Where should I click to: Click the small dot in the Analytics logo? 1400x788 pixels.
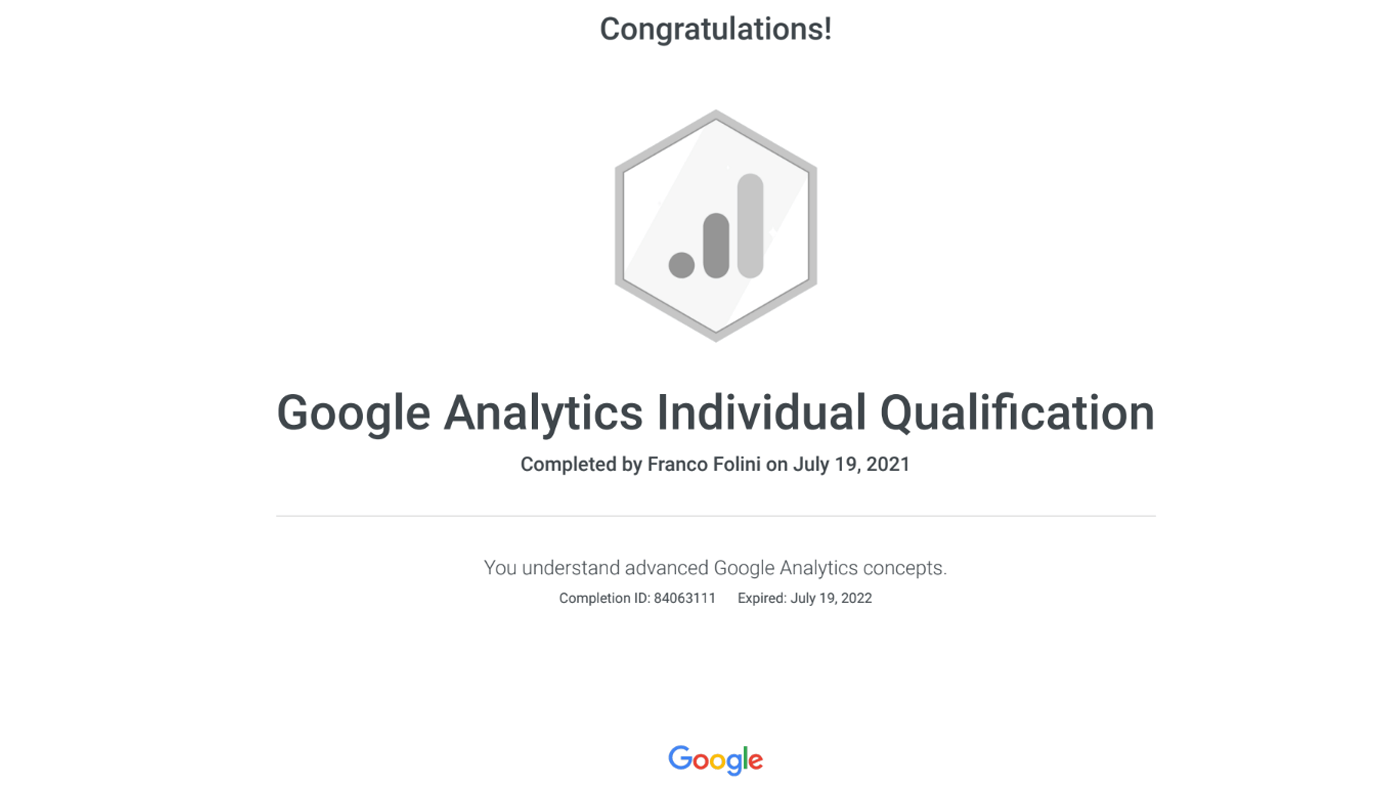(682, 264)
